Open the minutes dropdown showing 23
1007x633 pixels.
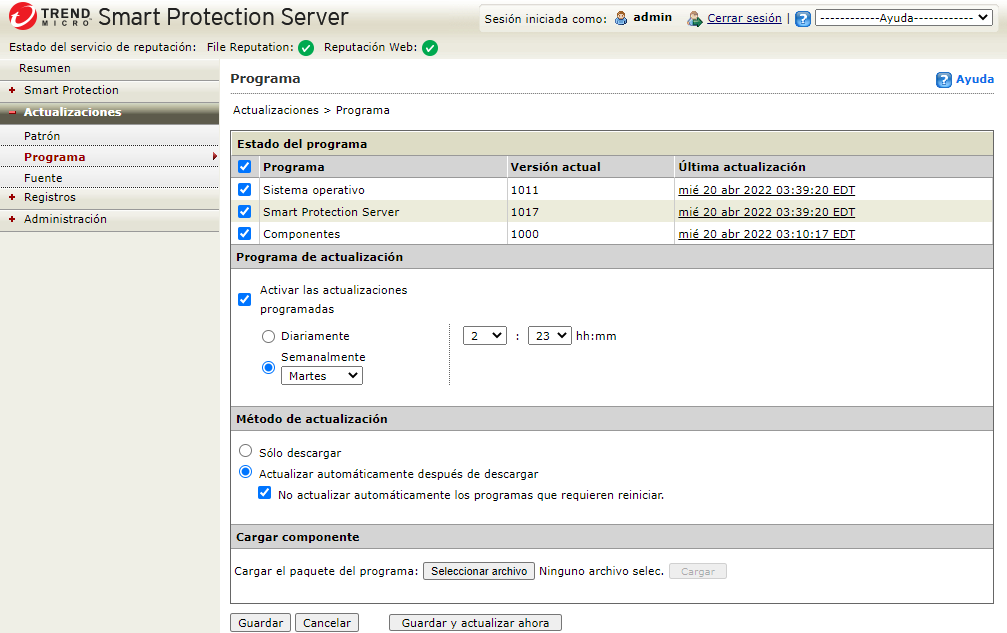549,336
